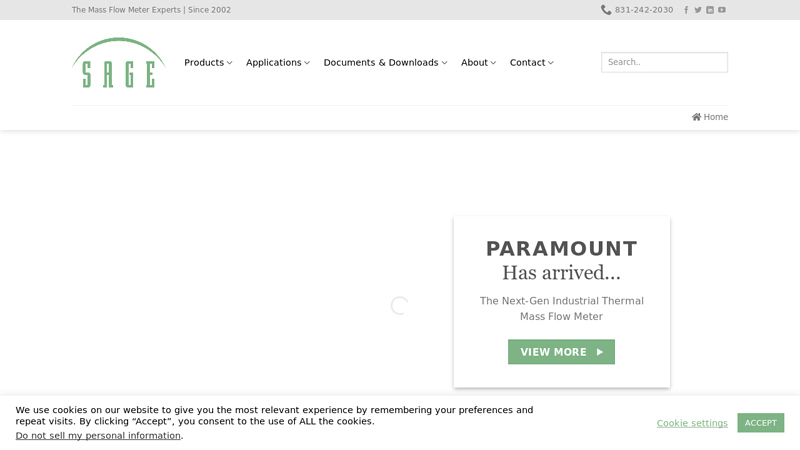Image resolution: width=800 pixels, height=450 pixels.
Task: Open the LinkedIn social icon
Action: [710, 10]
